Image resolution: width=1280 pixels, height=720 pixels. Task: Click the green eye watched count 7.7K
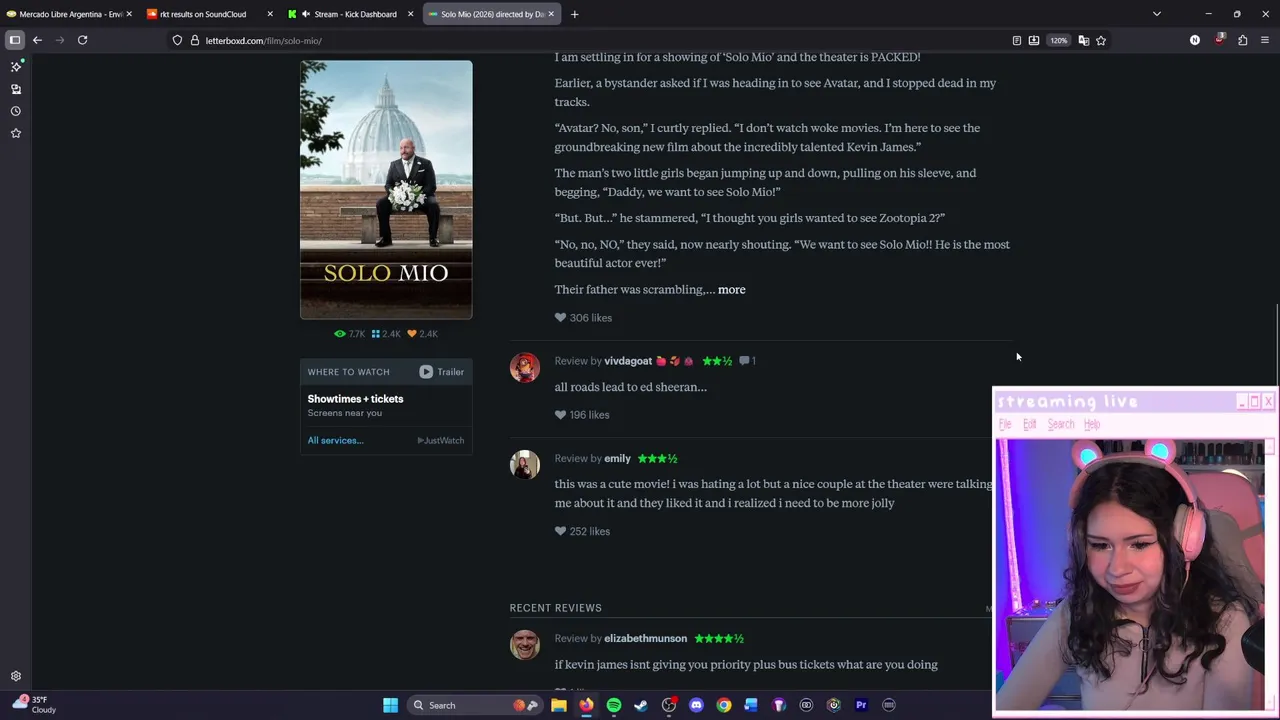[x=349, y=334]
